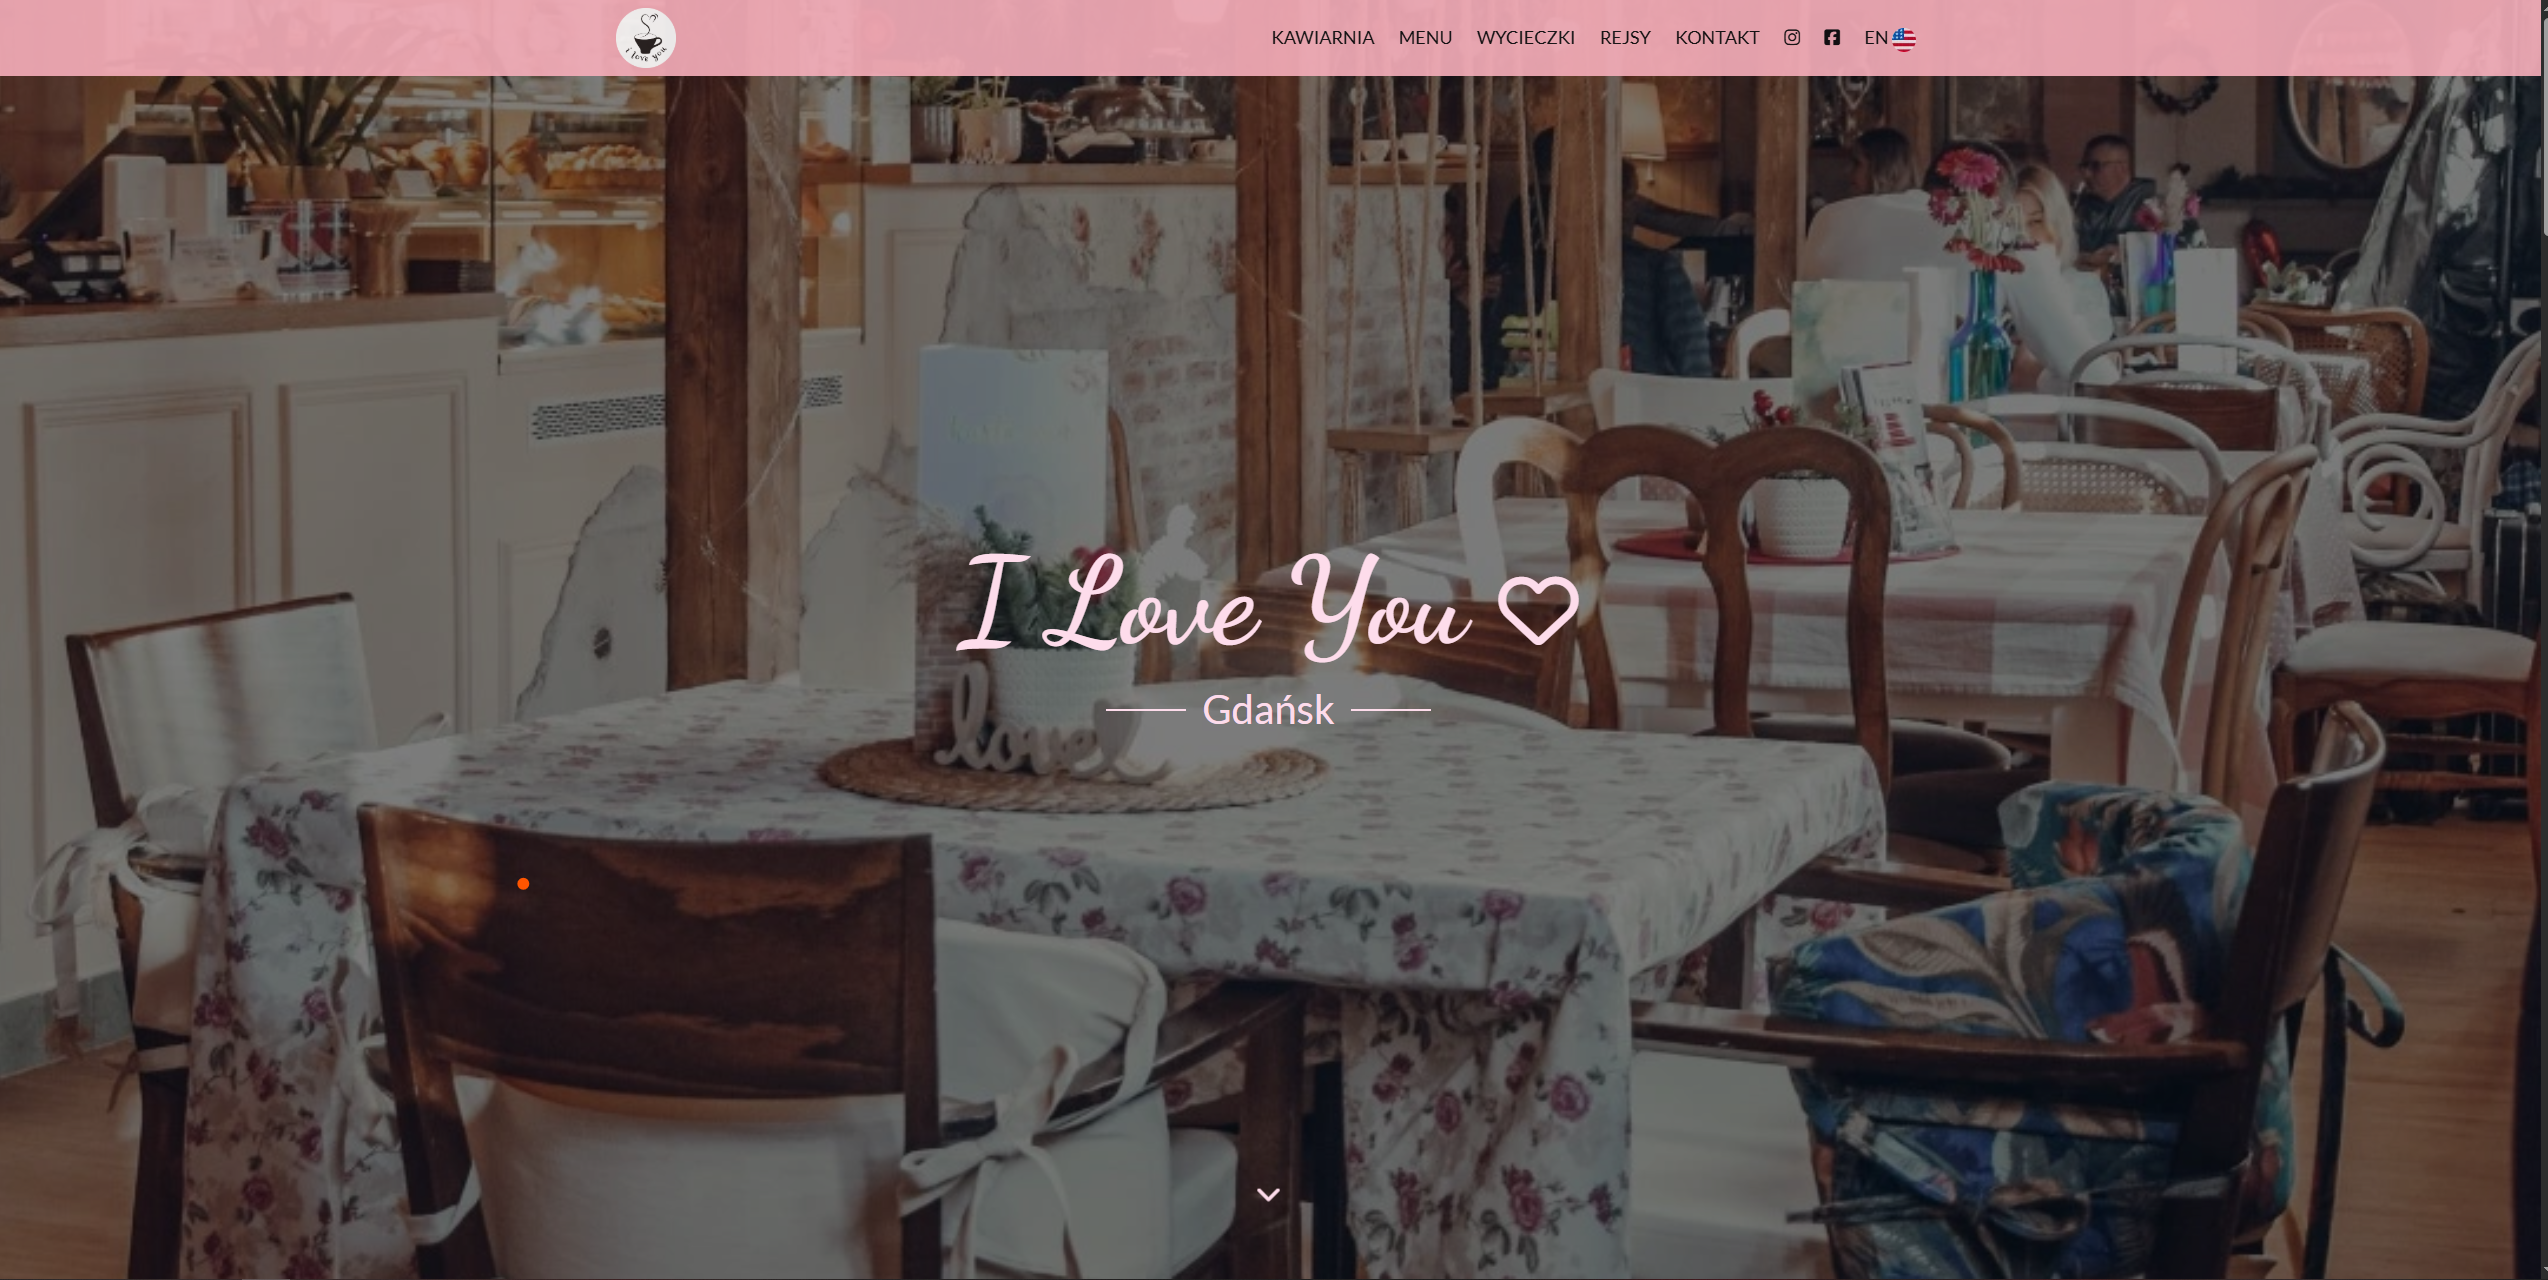Click the I Love You coffee cup logo

tap(645, 38)
